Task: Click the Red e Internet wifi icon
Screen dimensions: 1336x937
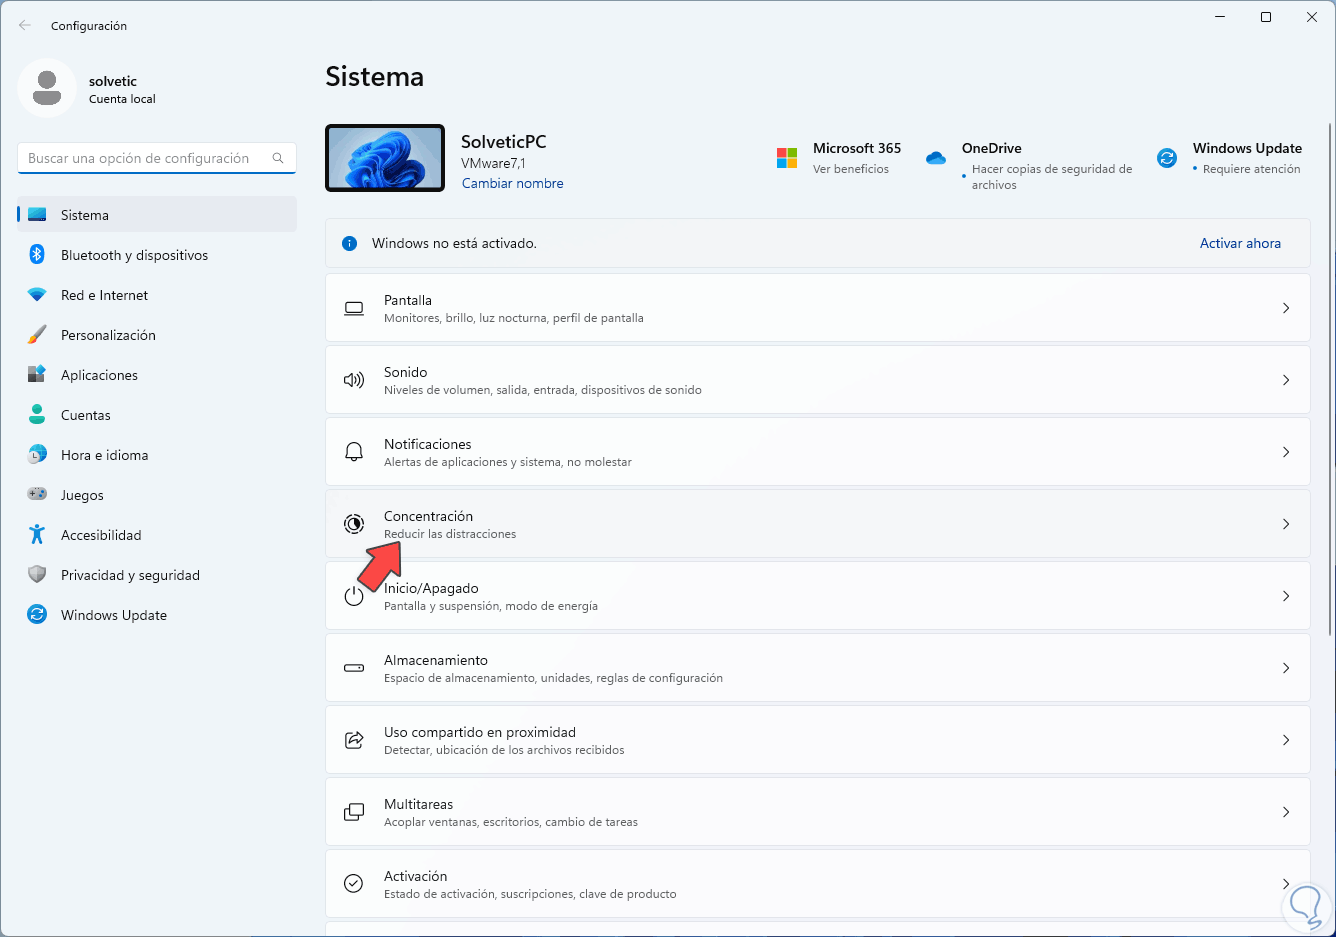Action: tap(37, 295)
